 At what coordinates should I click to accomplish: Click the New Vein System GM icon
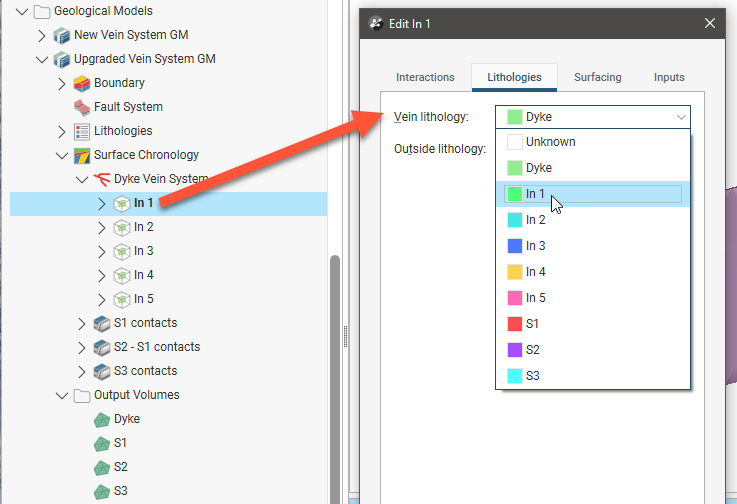click(x=62, y=35)
